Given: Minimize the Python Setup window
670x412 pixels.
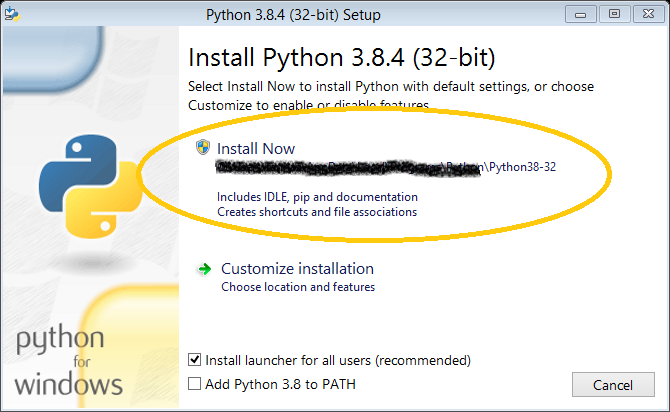Looking at the screenshot, I should click(580, 14).
